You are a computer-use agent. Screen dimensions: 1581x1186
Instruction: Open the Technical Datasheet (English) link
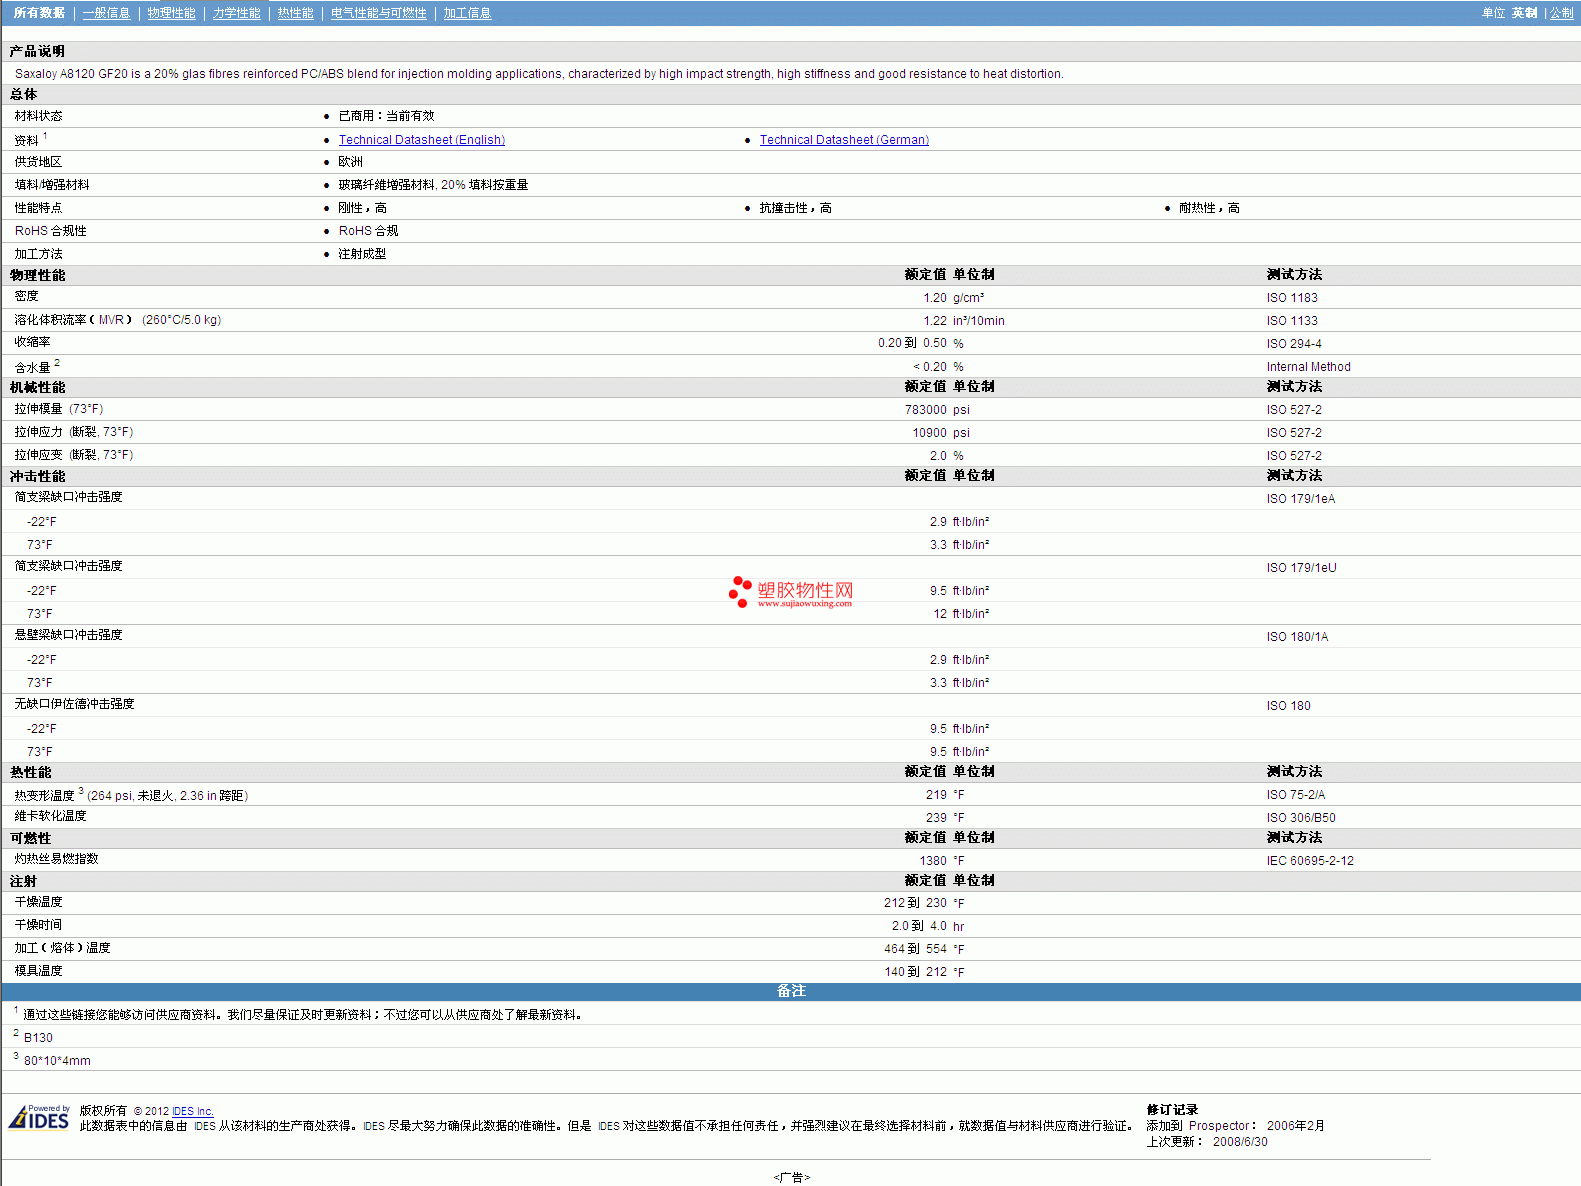(421, 140)
